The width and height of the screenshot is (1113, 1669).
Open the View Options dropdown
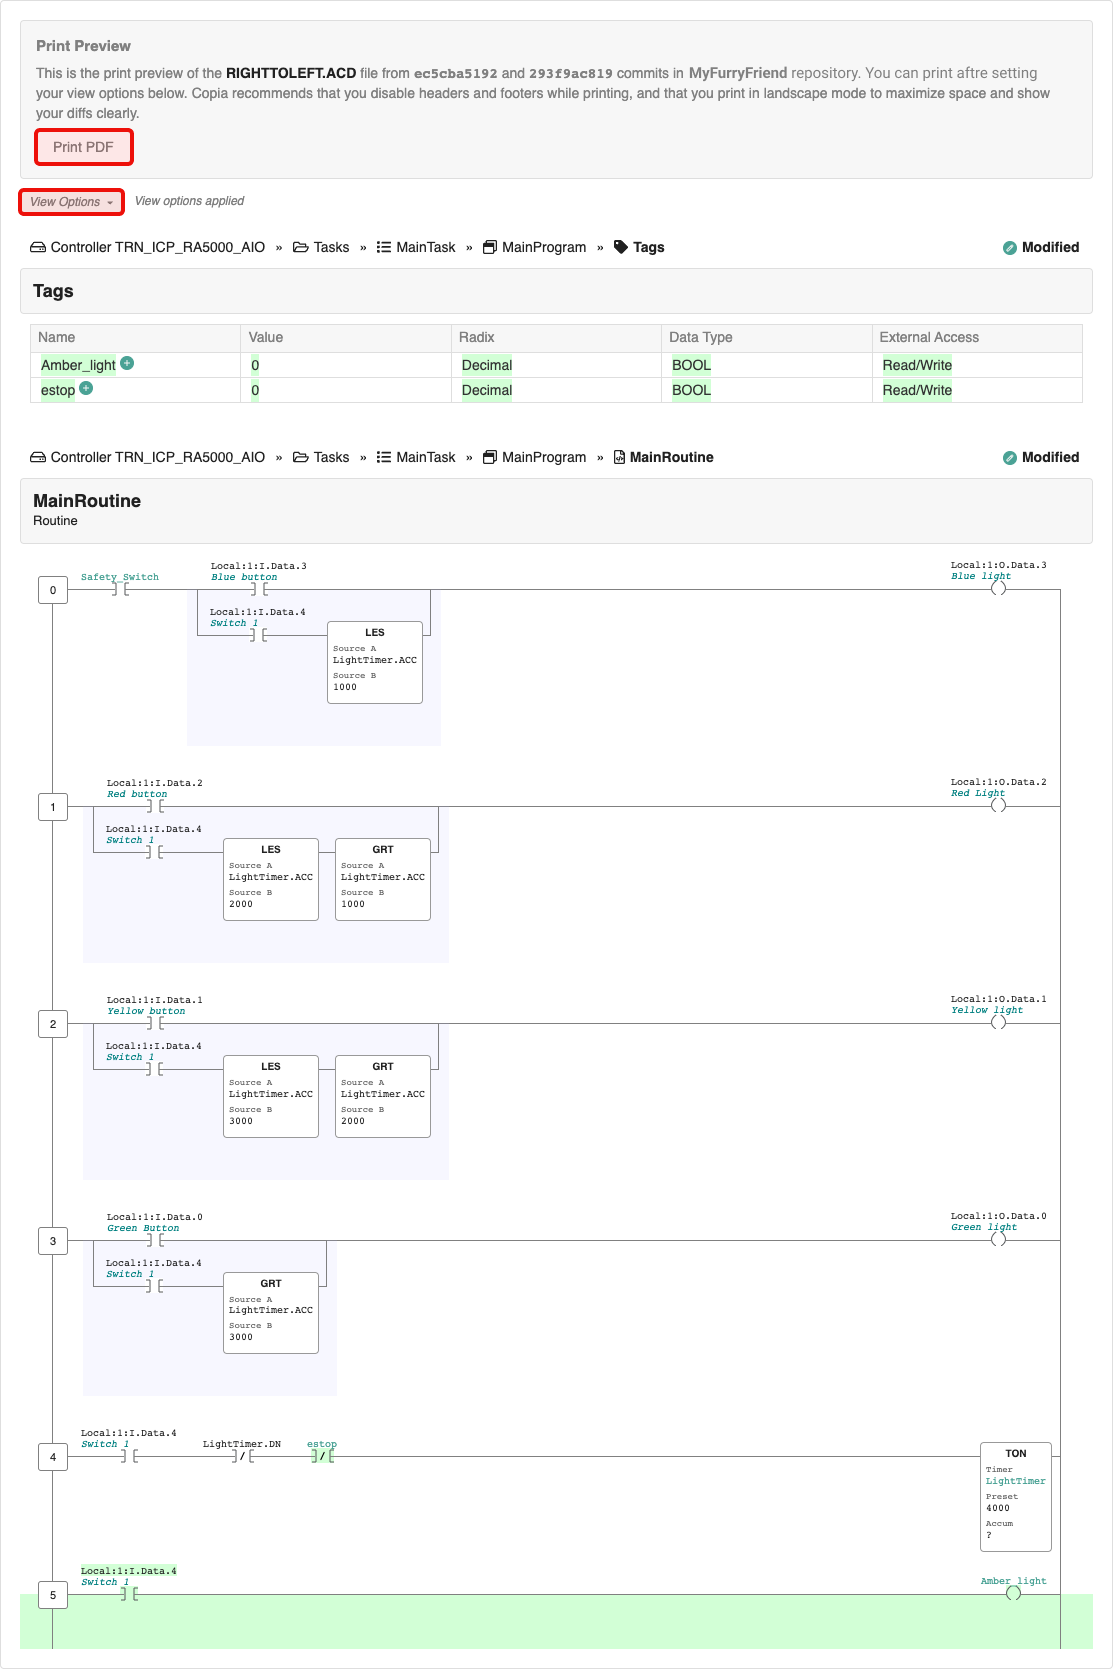tap(71, 202)
